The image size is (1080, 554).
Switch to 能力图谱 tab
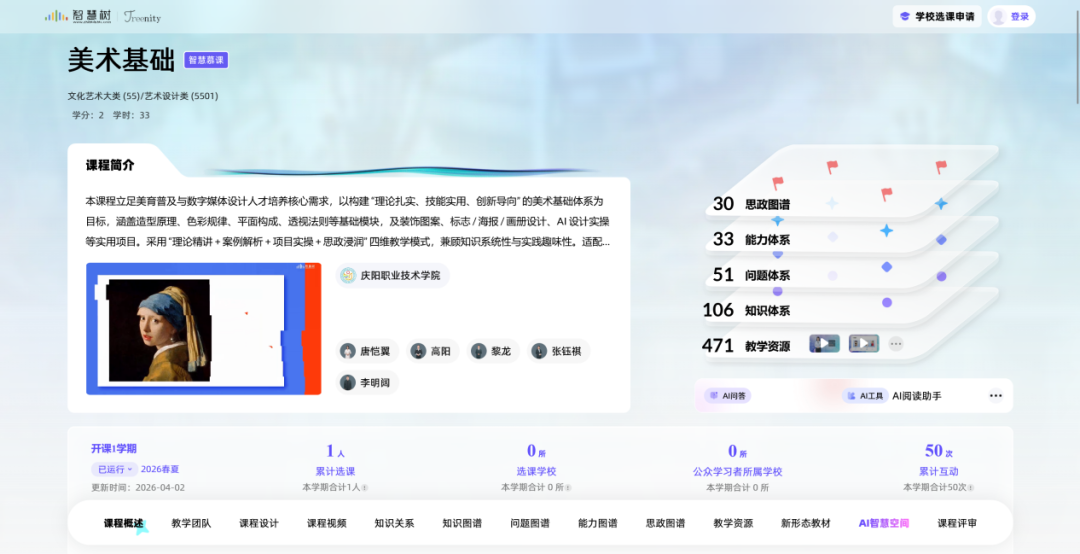(x=598, y=524)
